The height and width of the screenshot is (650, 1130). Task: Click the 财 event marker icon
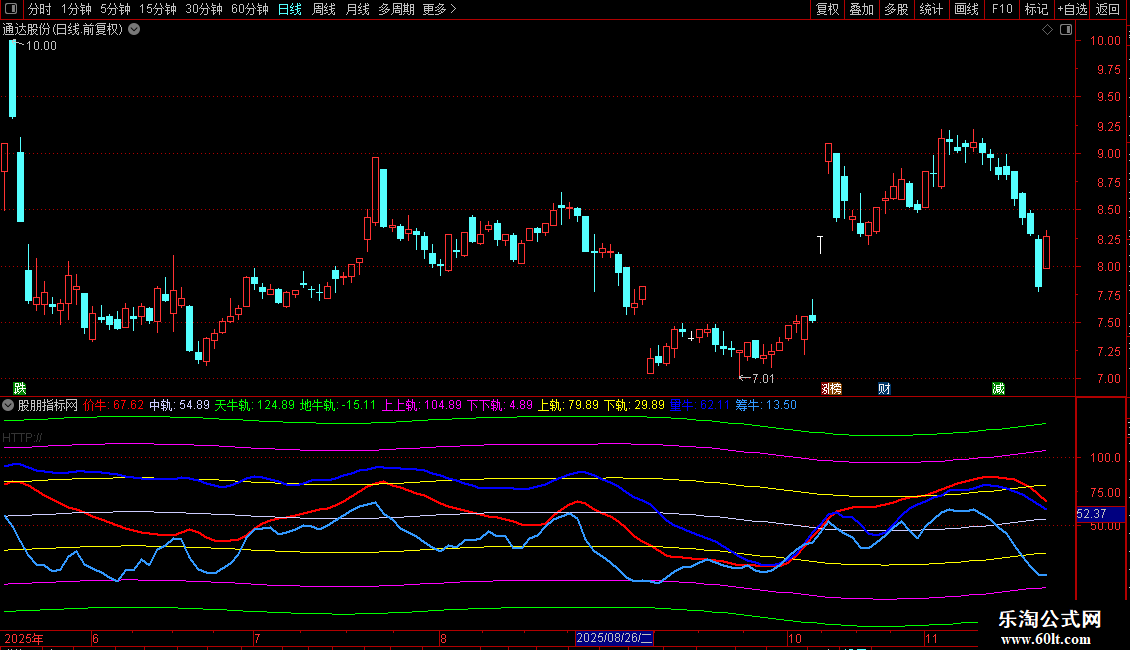point(884,388)
